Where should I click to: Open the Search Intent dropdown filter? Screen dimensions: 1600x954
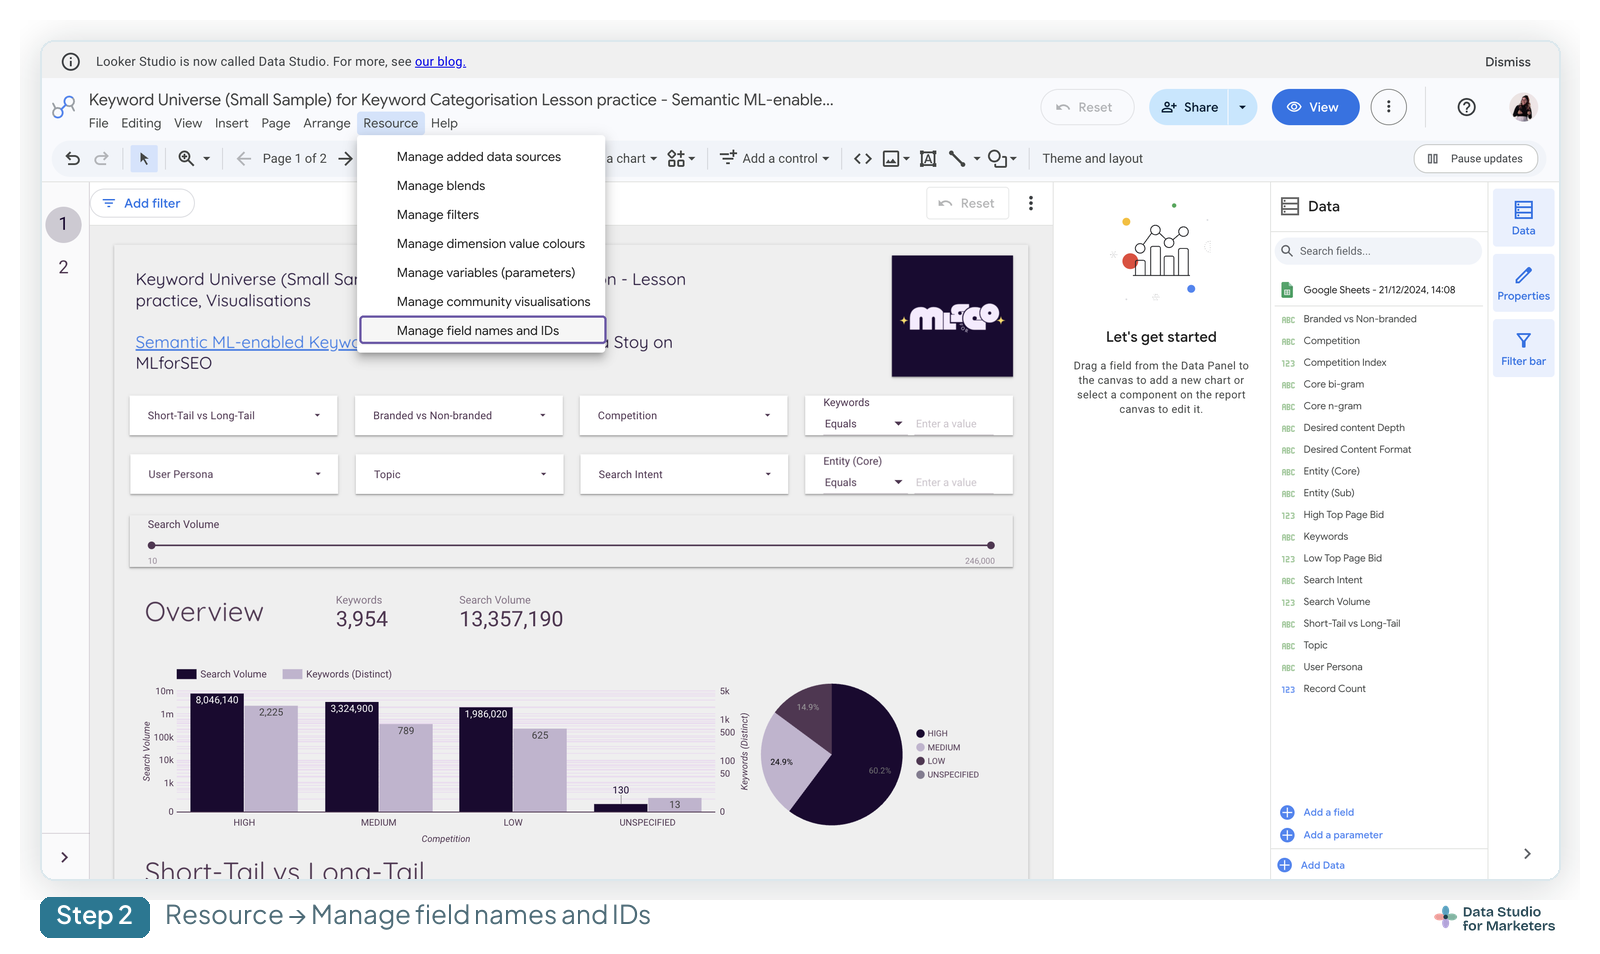684,474
